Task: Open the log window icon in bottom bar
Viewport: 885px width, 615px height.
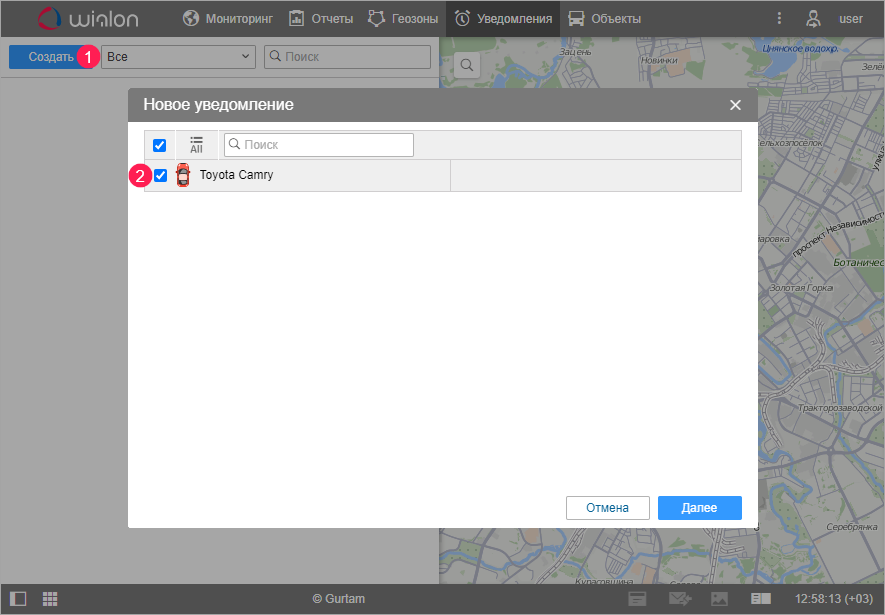Action: 637,599
